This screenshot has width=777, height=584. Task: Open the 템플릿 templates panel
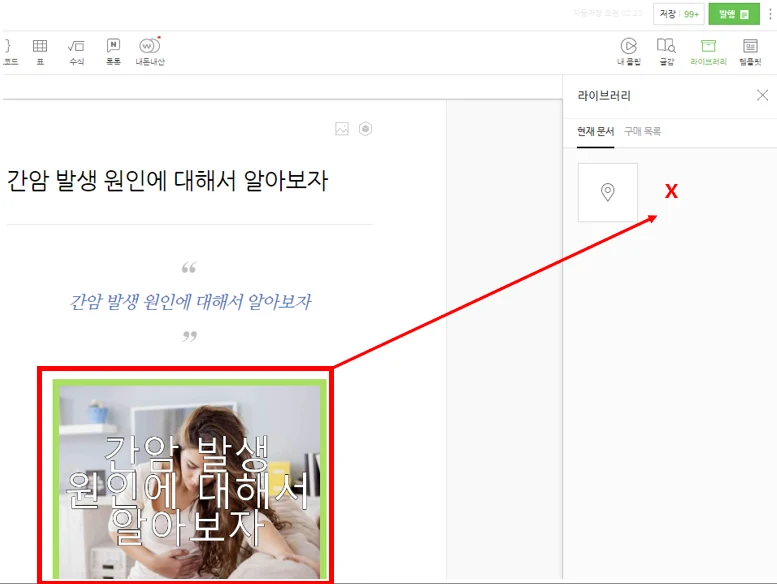750,52
